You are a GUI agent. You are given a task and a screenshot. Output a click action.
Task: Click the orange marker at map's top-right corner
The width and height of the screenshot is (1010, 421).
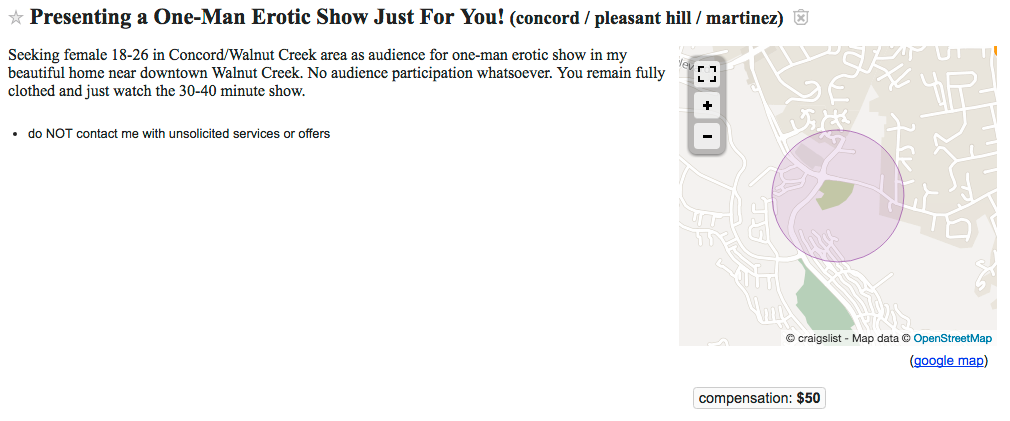tap(994, 50)
